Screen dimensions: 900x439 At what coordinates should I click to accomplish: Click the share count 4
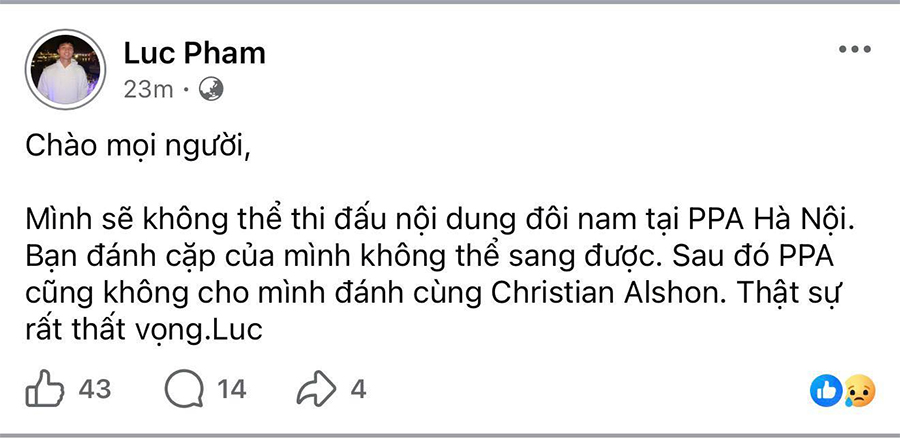coord(358,389)
